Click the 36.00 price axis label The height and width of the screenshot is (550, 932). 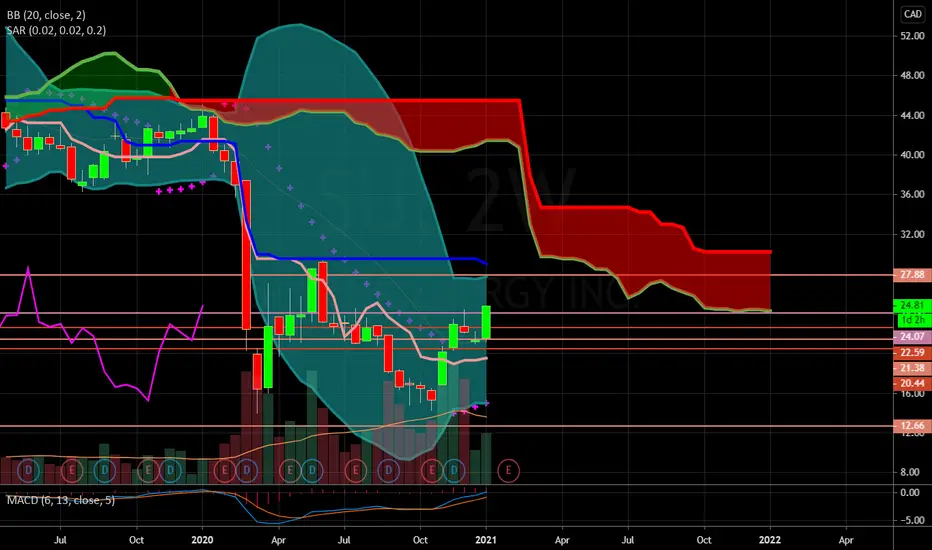pos(912,194)
